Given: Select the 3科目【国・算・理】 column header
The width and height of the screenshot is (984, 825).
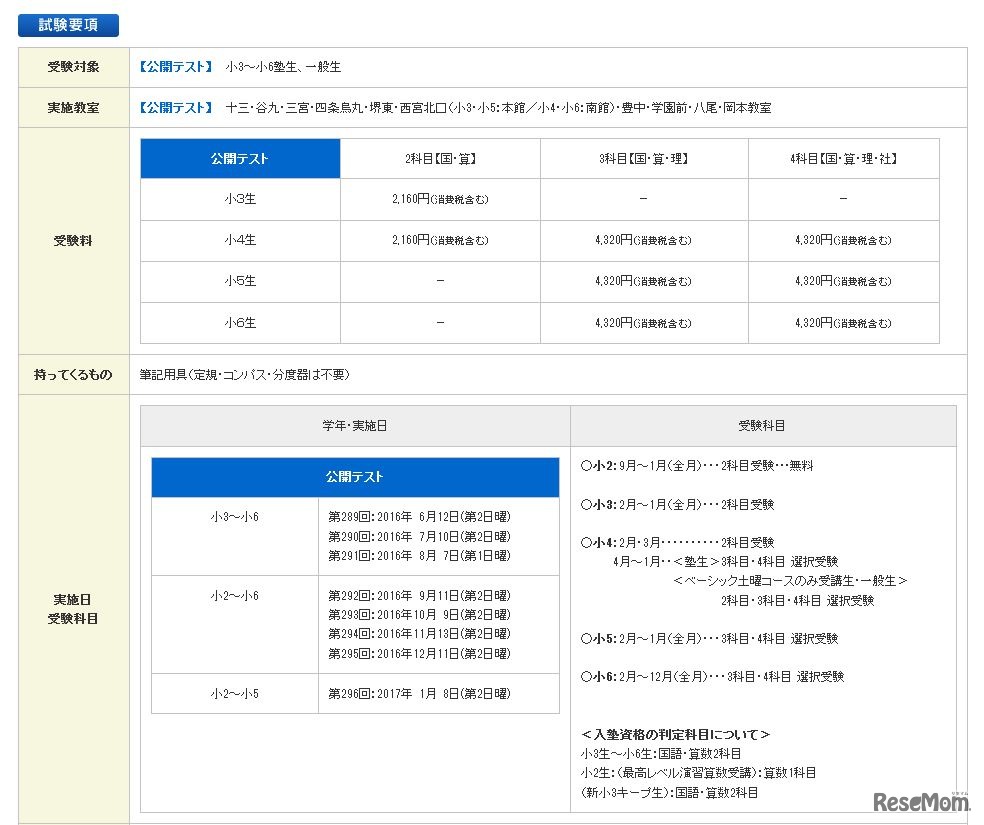Looking at the screenshot, I should [x=643, y=158].
